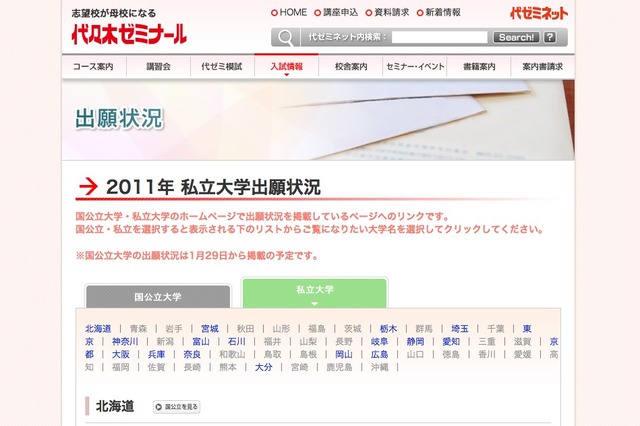
Task: Jump to 愛知 prefecture link
Action: coord(451,342)
